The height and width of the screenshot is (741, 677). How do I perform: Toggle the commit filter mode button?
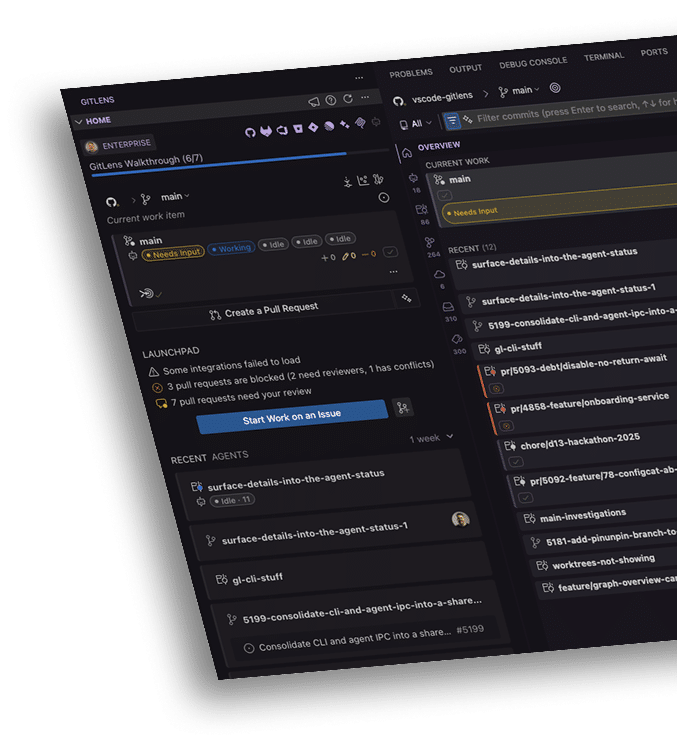click(x=452, y=121)
